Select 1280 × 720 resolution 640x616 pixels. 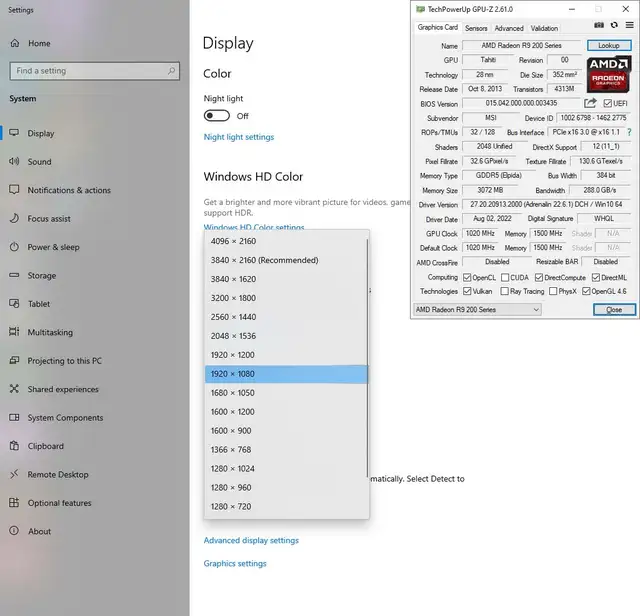click(286, 506)
